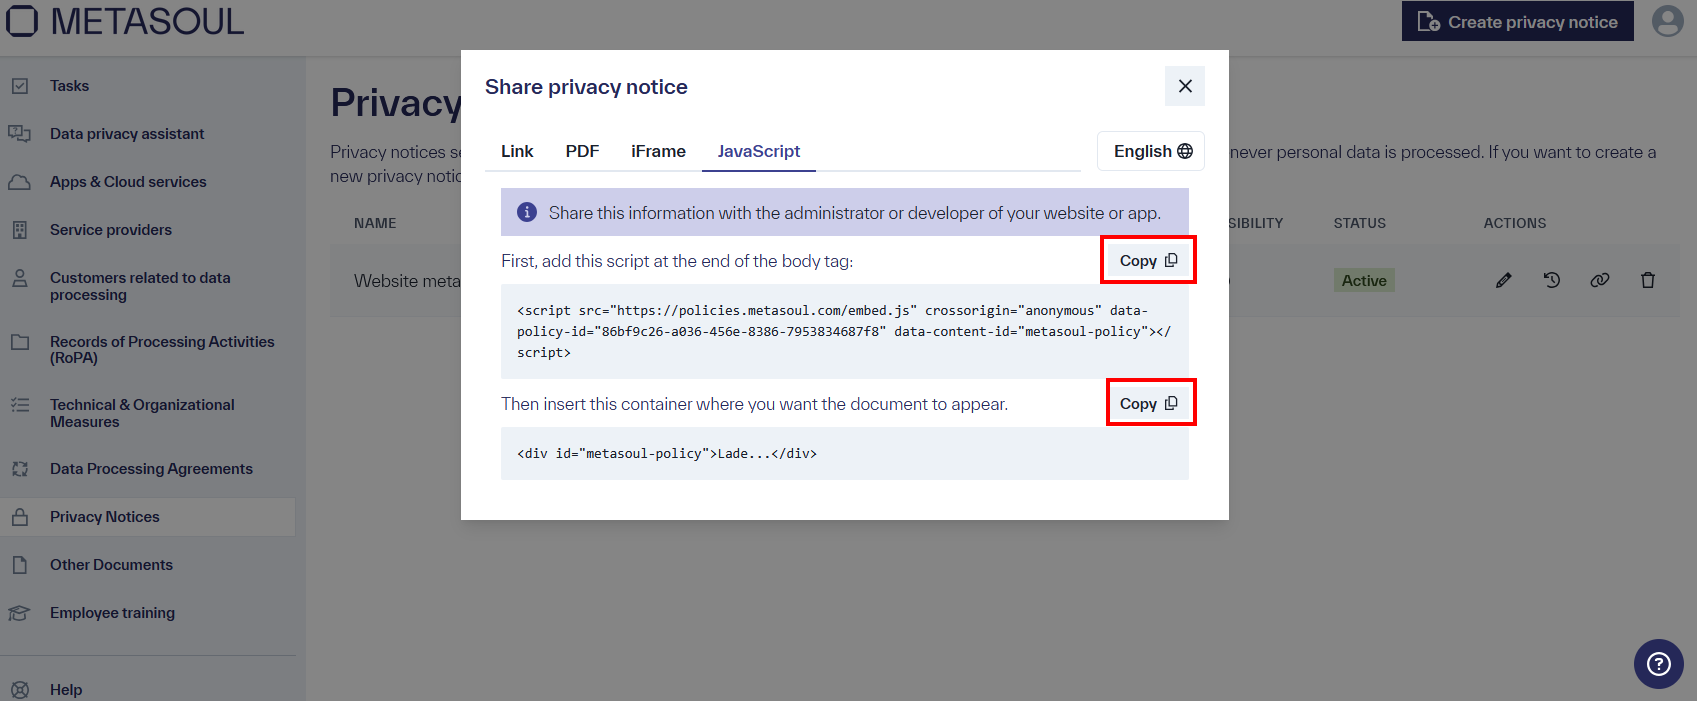Open the English language selector
Screen dimensions: 1697x701
(1150, 150)
